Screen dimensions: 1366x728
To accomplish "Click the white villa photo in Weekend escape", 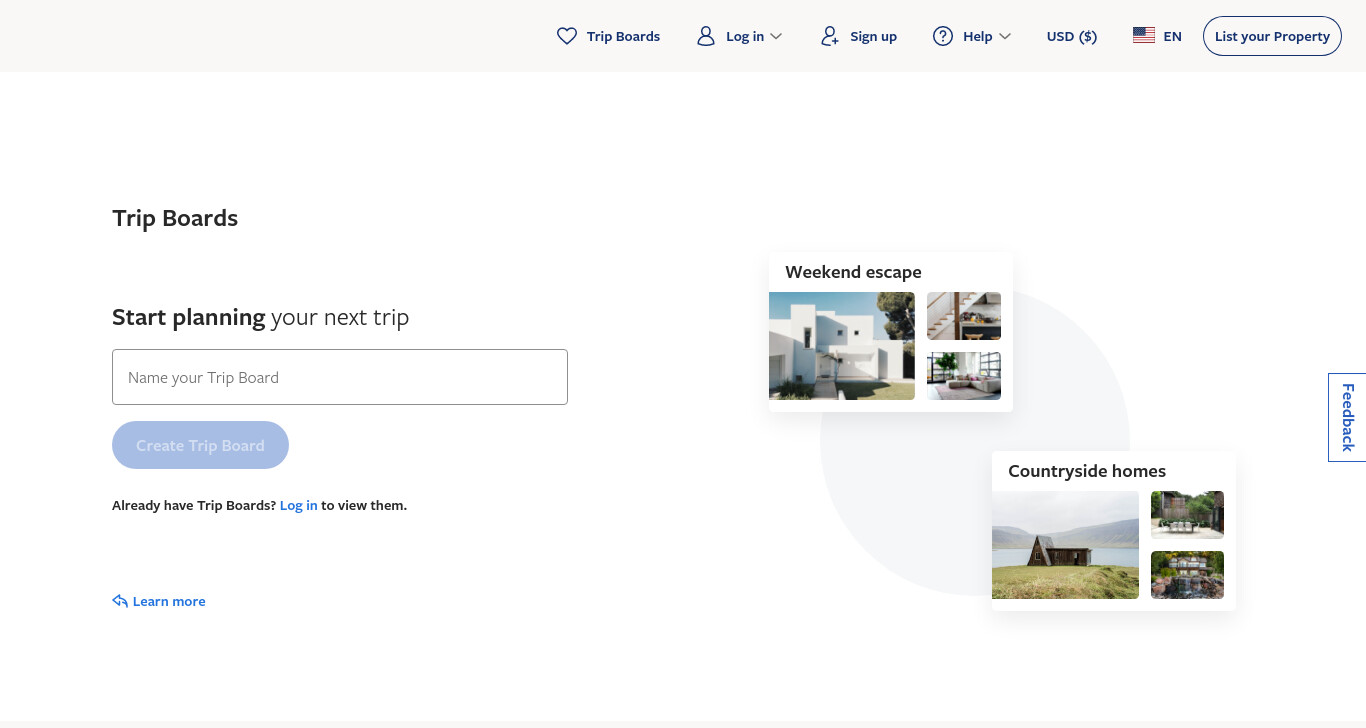I will click(842, 346).
